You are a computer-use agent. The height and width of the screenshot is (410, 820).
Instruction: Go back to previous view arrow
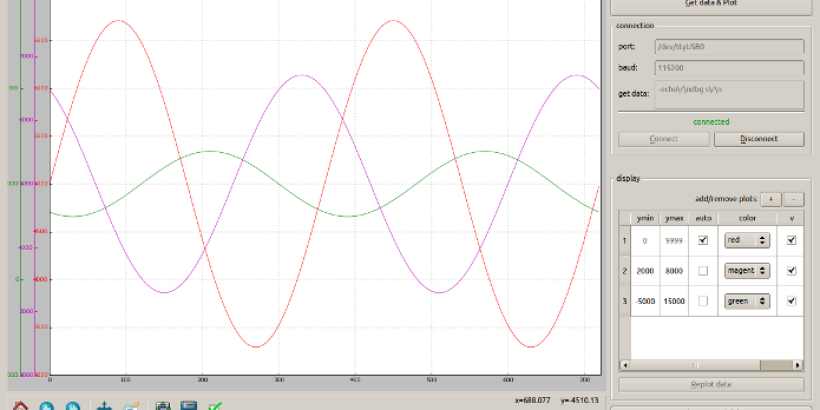click(x=47, y=406)
